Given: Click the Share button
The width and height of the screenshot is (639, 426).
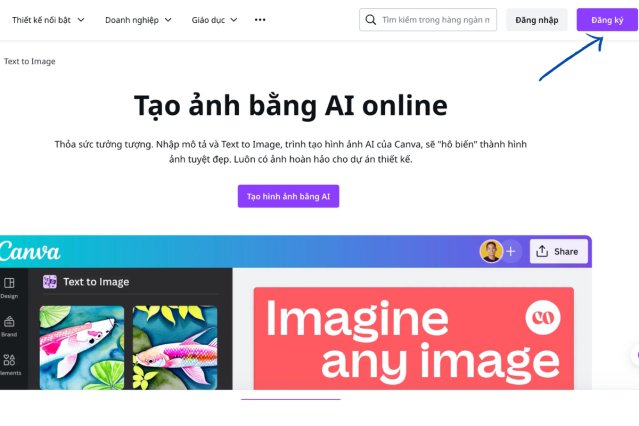Looking at the screenshot, I should pos(558,251).
